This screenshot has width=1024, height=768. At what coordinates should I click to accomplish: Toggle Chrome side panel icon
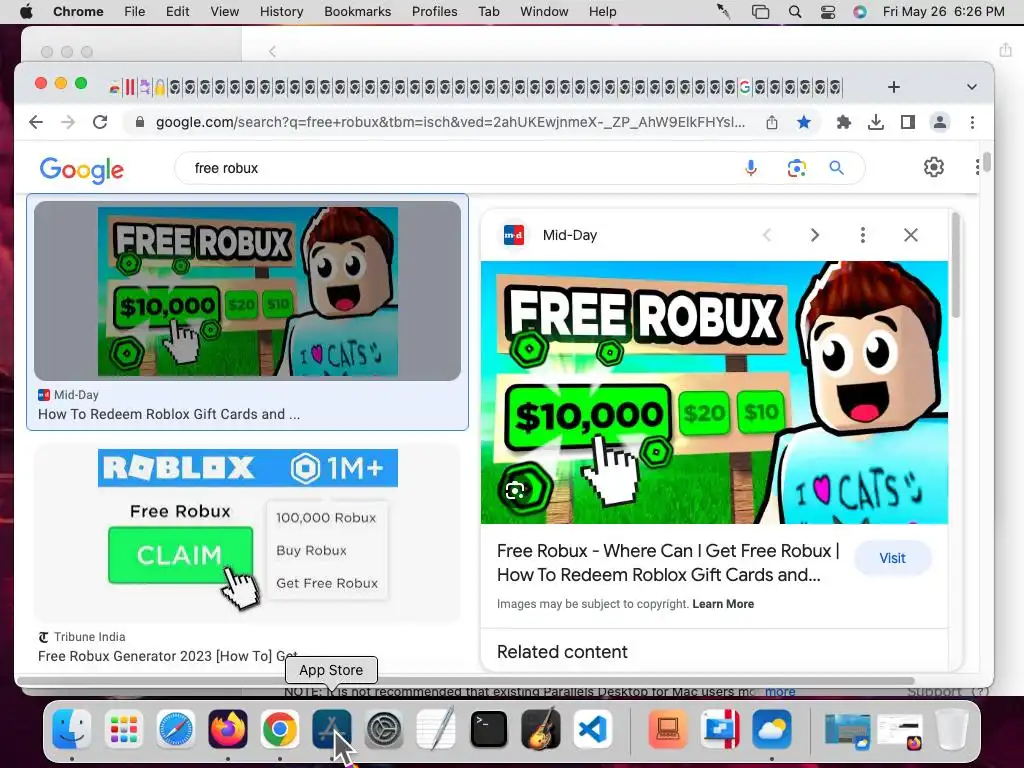908,122
